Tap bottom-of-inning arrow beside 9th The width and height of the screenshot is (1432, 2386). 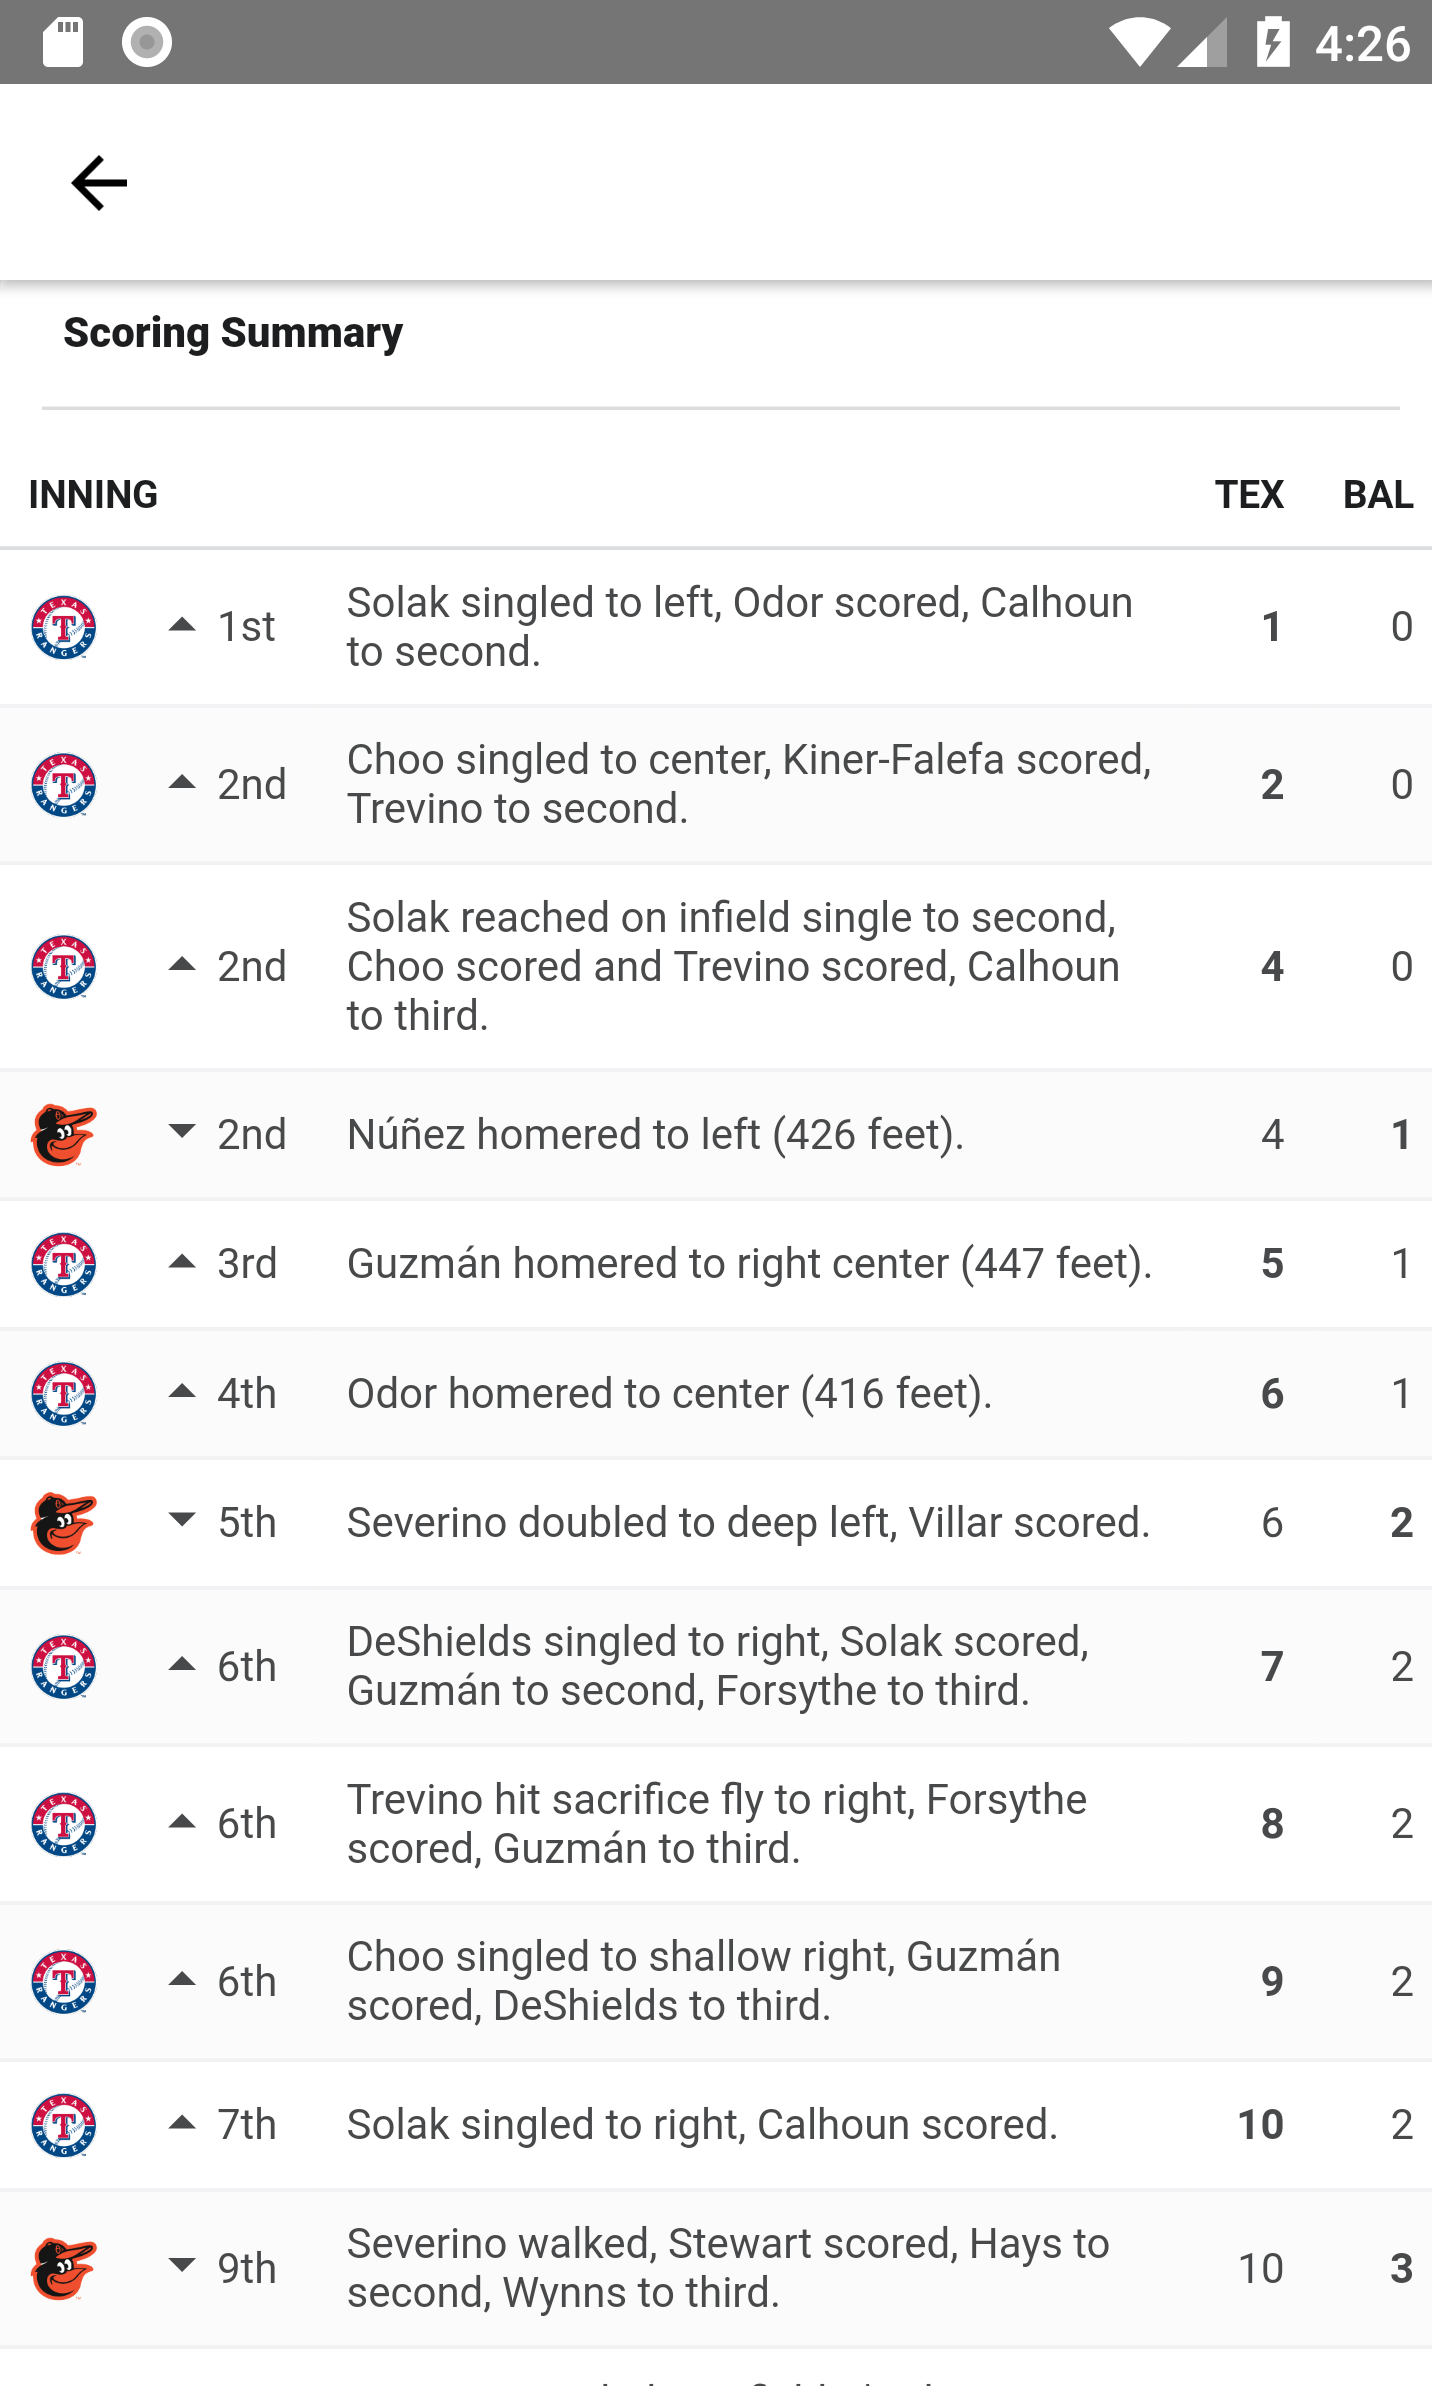pyautogui.click(x=182, y=2266)
